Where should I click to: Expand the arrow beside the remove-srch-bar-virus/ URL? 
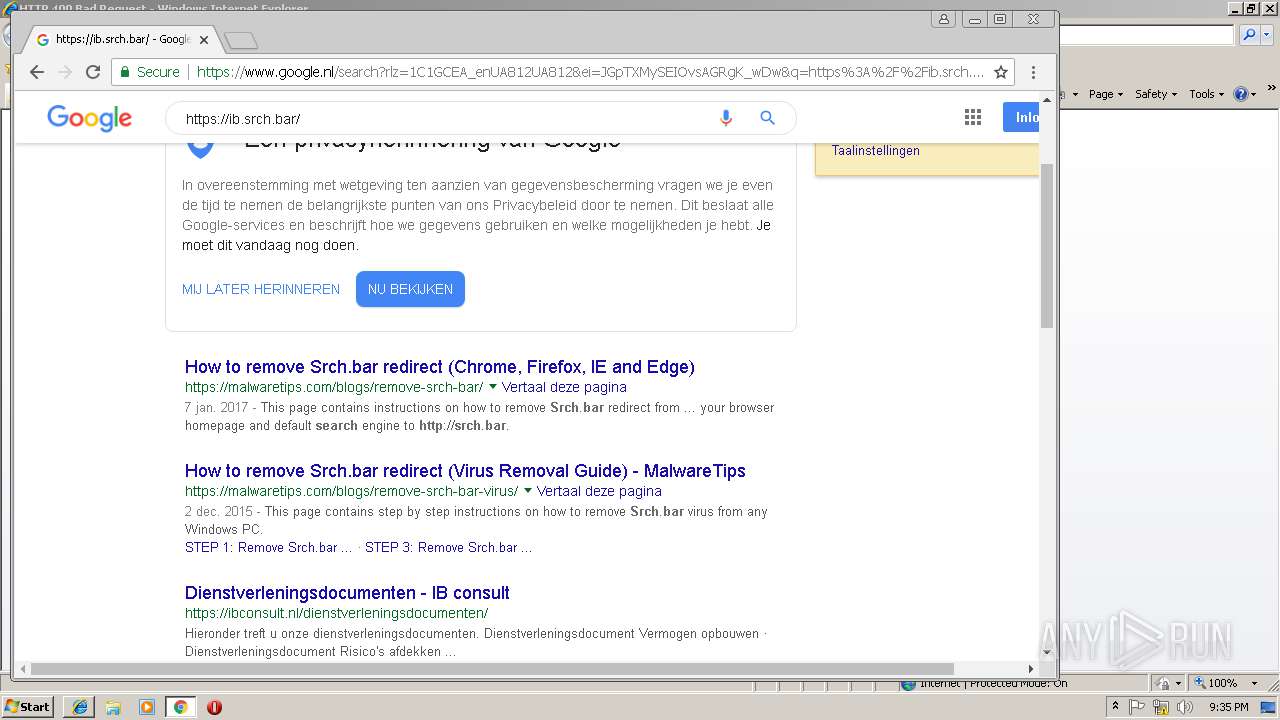pyautogui.click(x=527, y=491)
